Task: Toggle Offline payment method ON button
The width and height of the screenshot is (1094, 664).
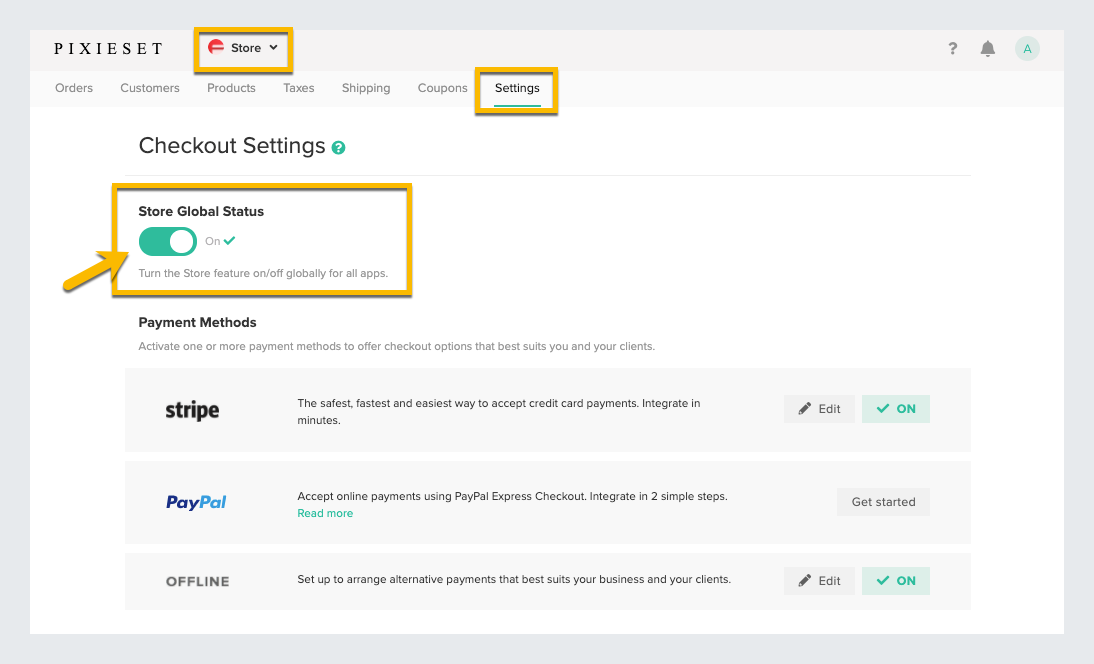Action: tap(896, 580)
